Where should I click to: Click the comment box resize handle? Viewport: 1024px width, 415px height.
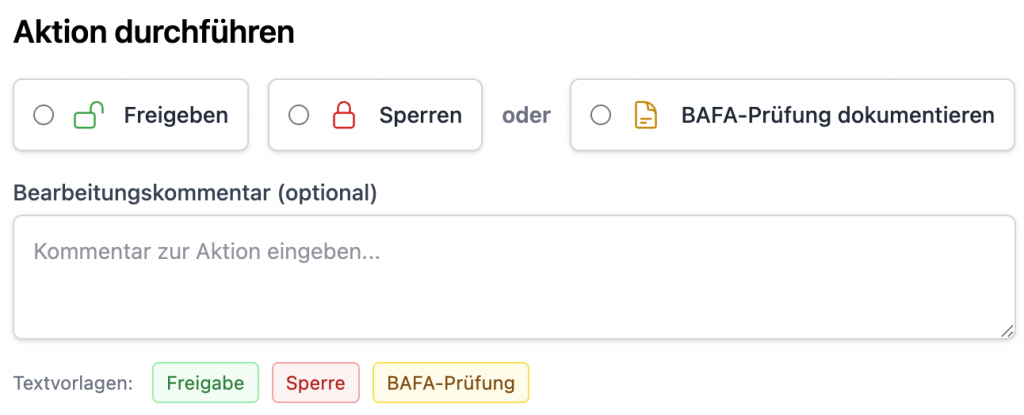1008,331
